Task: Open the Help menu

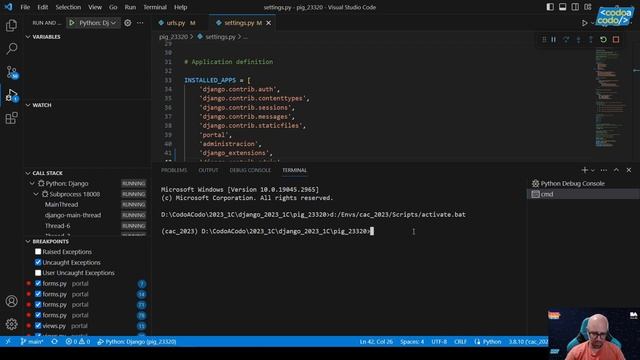Action: click(x=180, y=7)
